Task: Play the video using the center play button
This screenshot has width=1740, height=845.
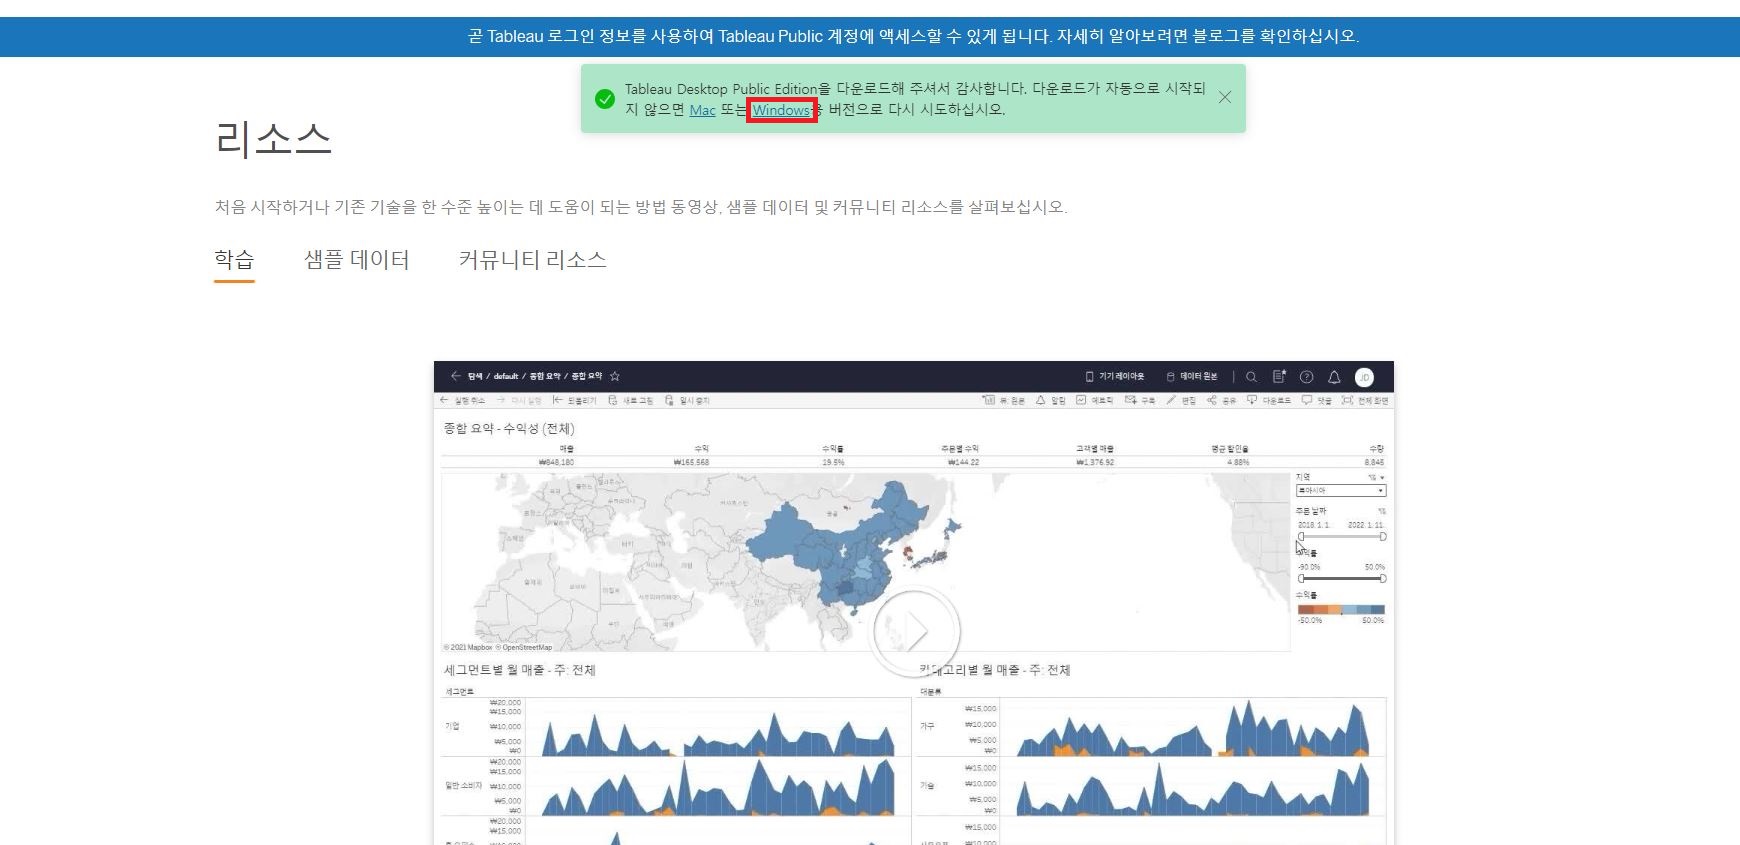Action: click(x=915, y=632)
